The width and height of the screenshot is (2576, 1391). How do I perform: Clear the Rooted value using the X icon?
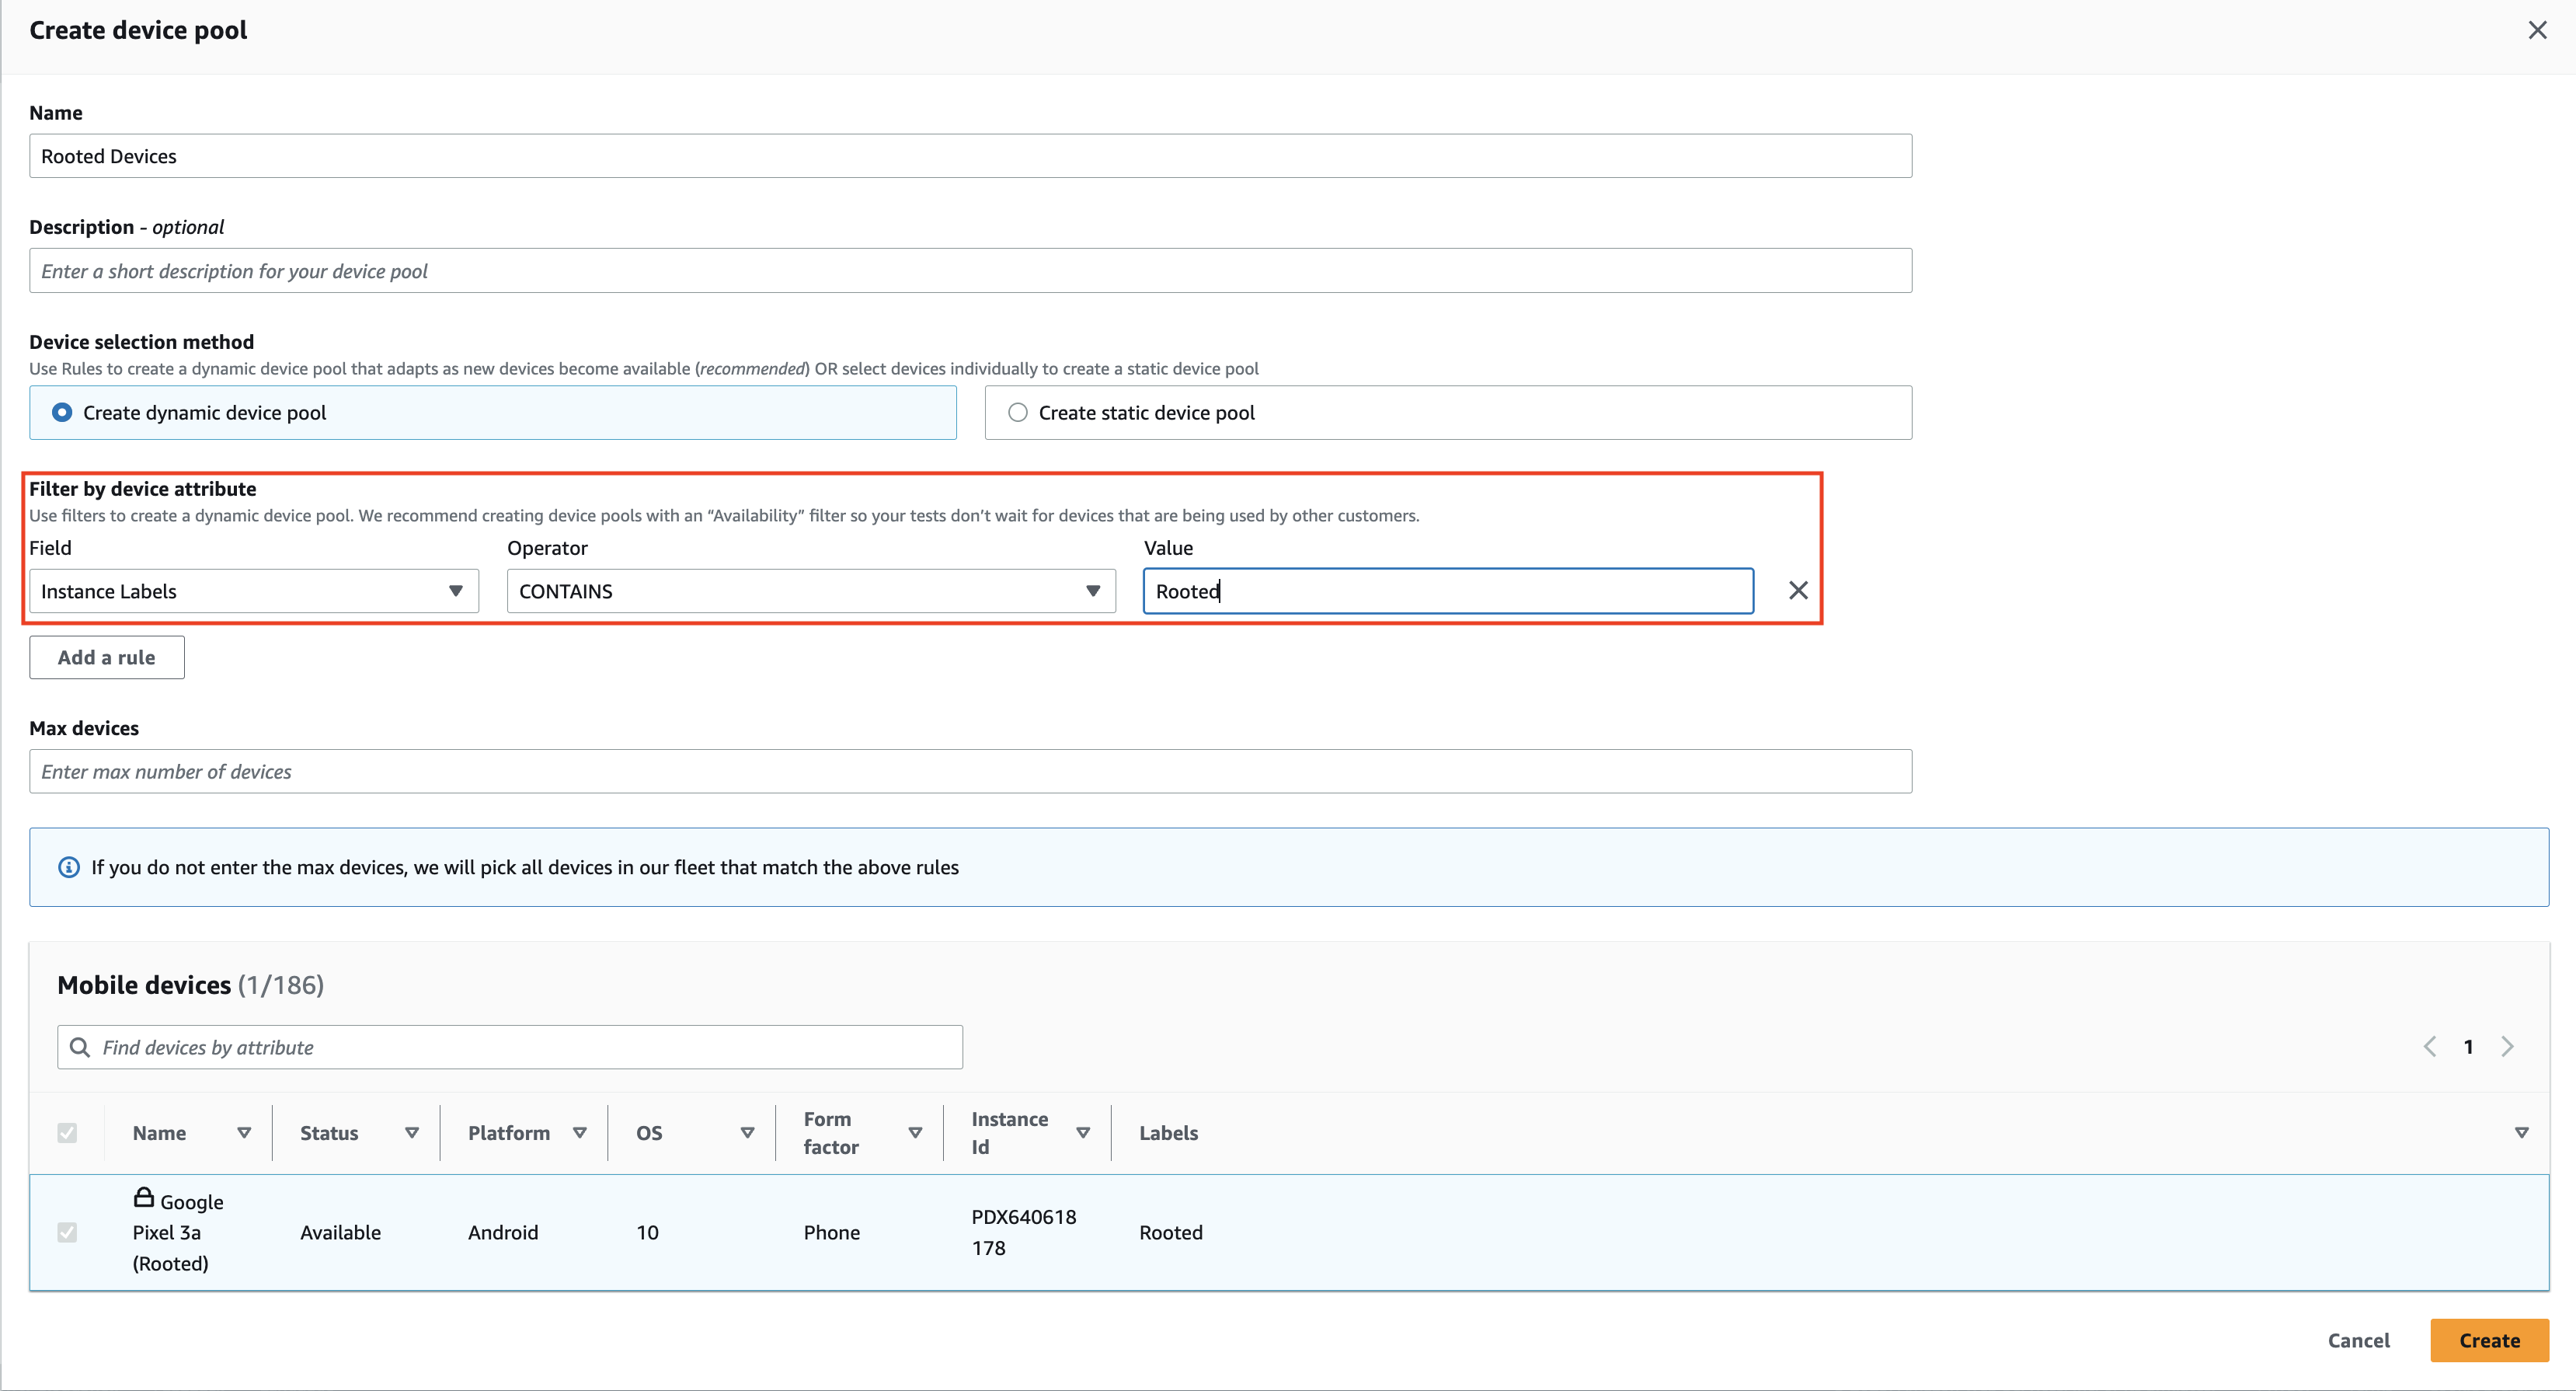coord(1797,590)
